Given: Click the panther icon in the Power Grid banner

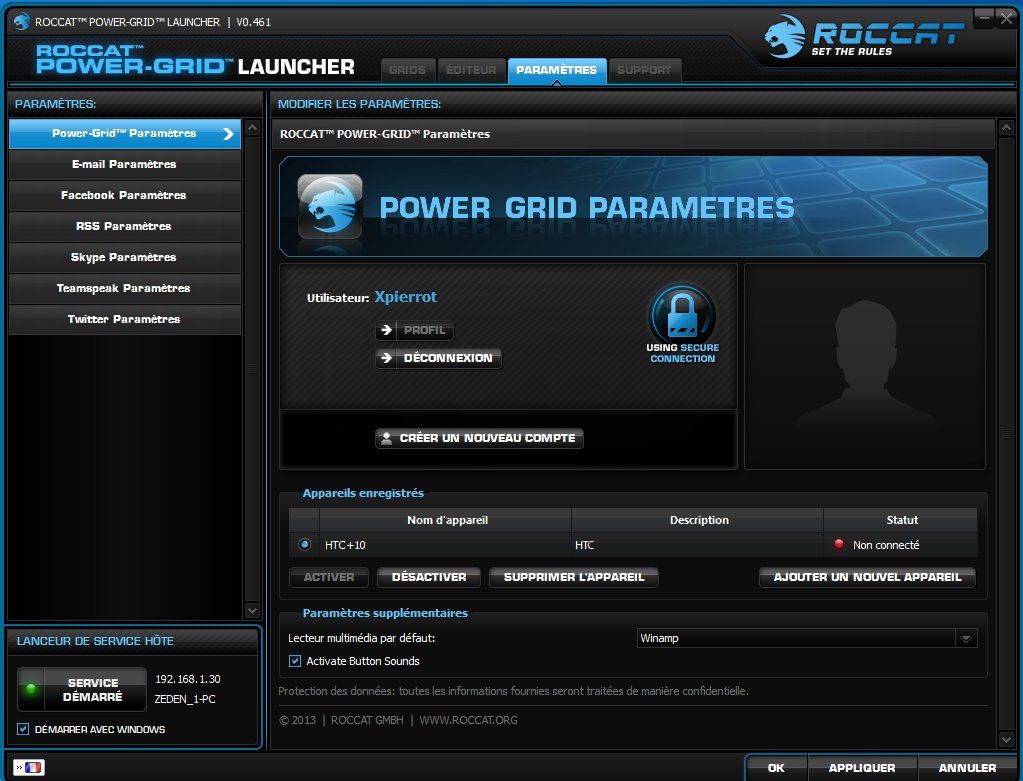Looking at the screenshot, I should click(x=329, y=206).
